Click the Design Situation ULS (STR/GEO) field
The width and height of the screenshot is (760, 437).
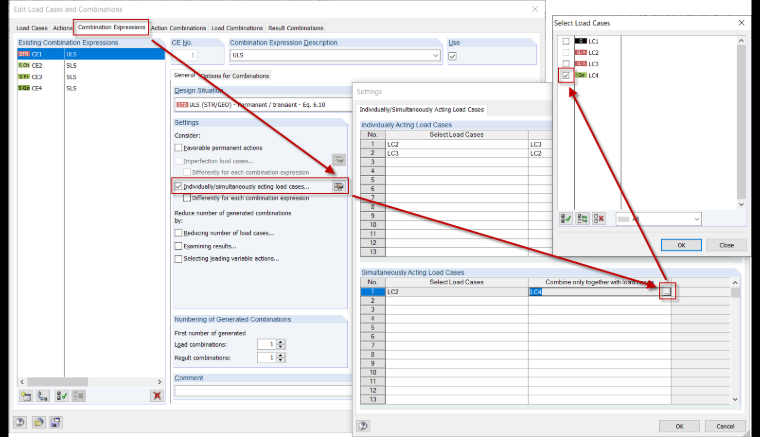(263, 105)
